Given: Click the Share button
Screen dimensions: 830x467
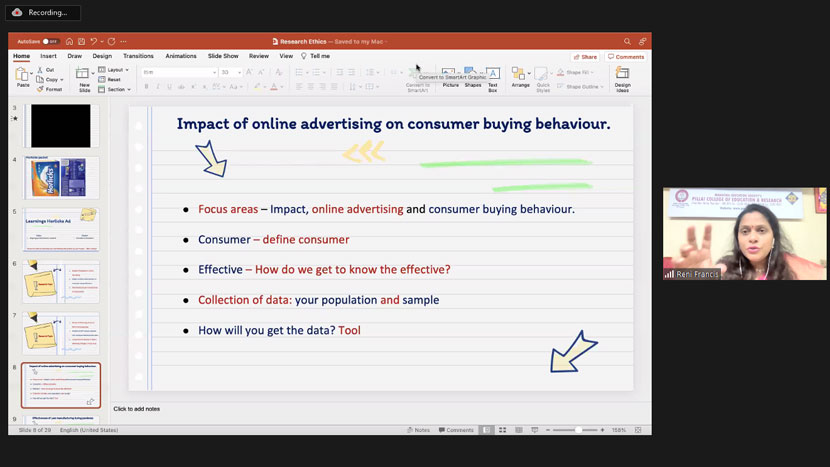Looking at the screenshot, I should coord(585,57).
